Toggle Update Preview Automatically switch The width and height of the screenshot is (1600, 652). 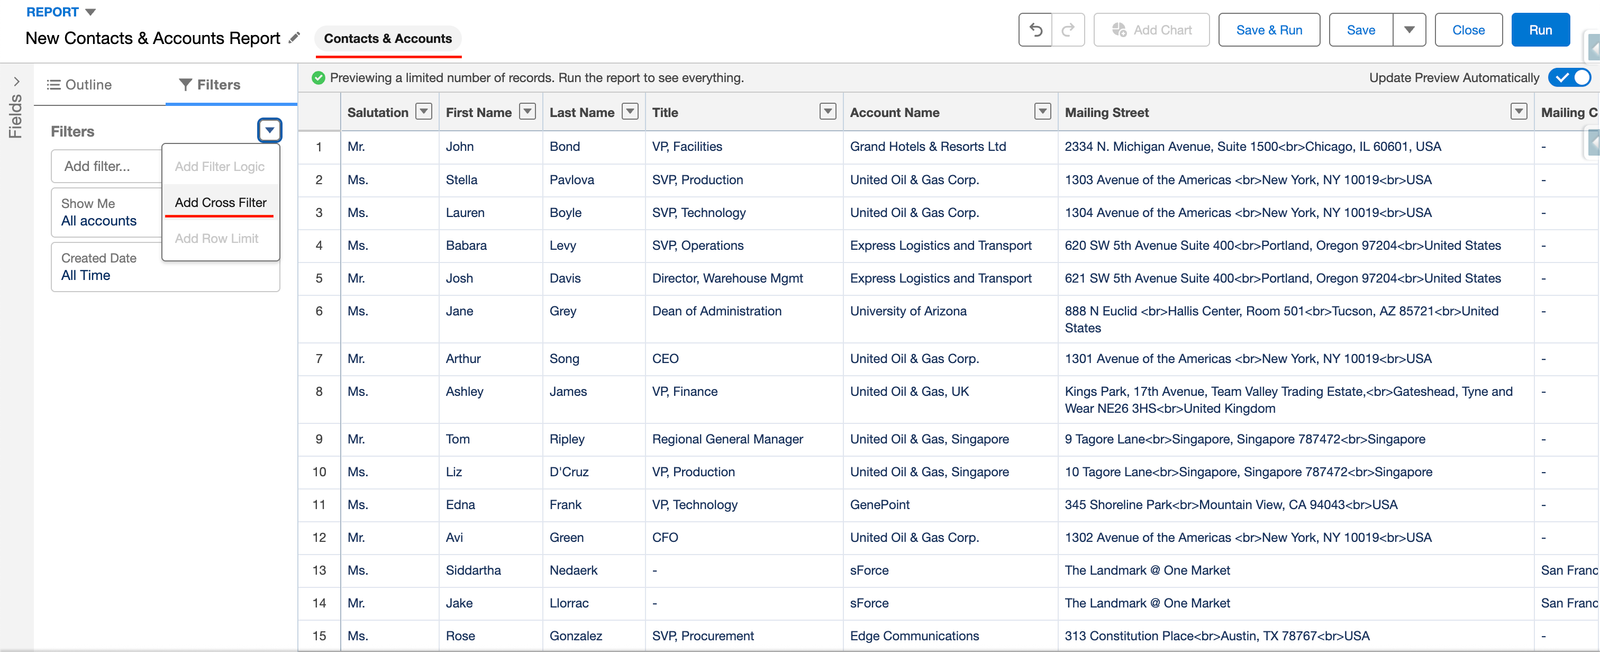pyautogui.click(x=1568, y=78)
